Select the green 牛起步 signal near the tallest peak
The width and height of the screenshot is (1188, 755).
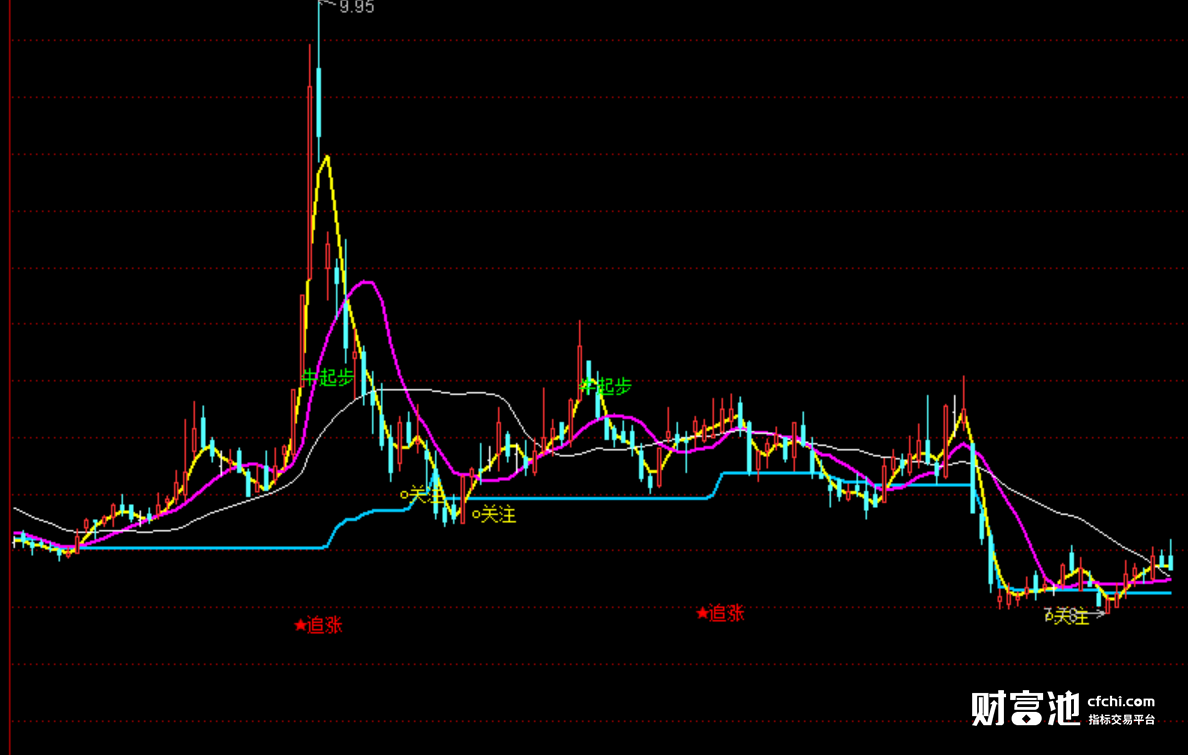pos(328,377)
